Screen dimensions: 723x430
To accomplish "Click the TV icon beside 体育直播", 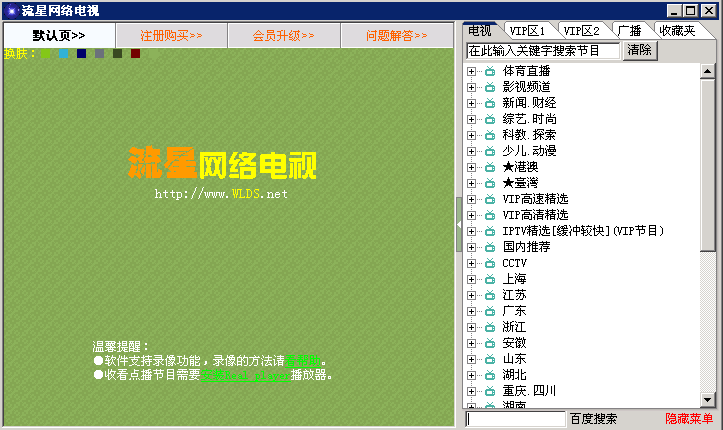I will click(490, 71).
